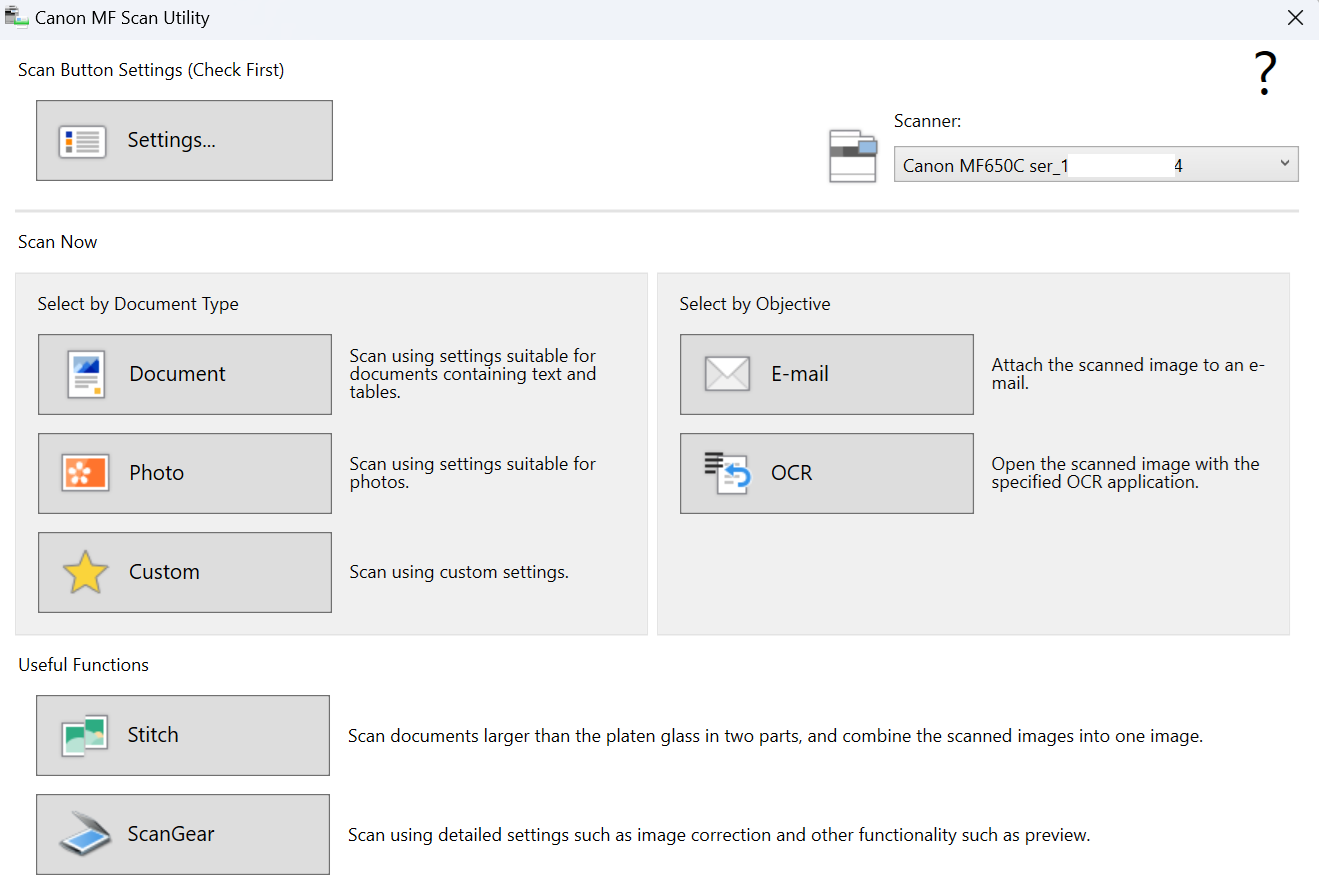Close the Canon MF Scan Utility window
The height and width of the screenshot is (892, 1319).
click(1295, 18)
